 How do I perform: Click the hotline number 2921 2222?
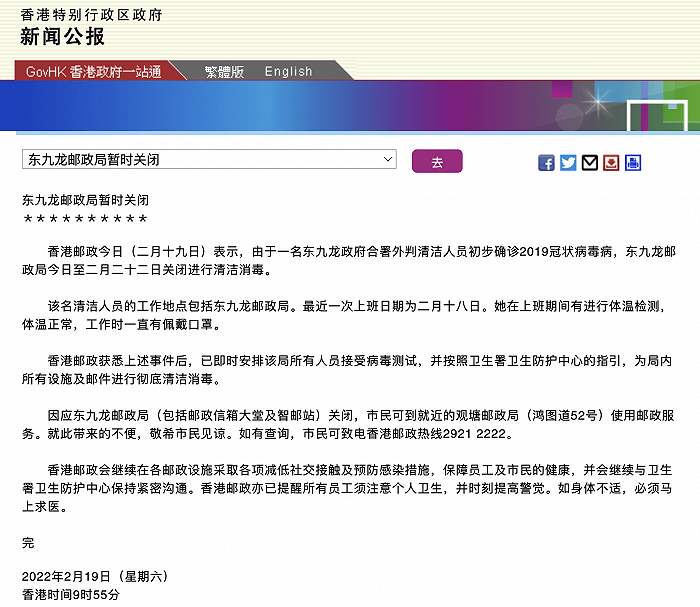click(x=475, y=434)
